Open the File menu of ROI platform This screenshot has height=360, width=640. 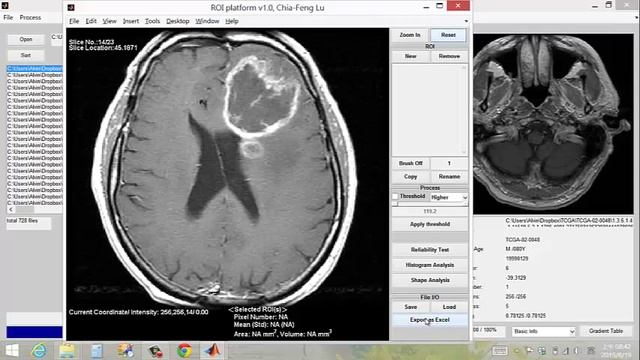(74, 21)
